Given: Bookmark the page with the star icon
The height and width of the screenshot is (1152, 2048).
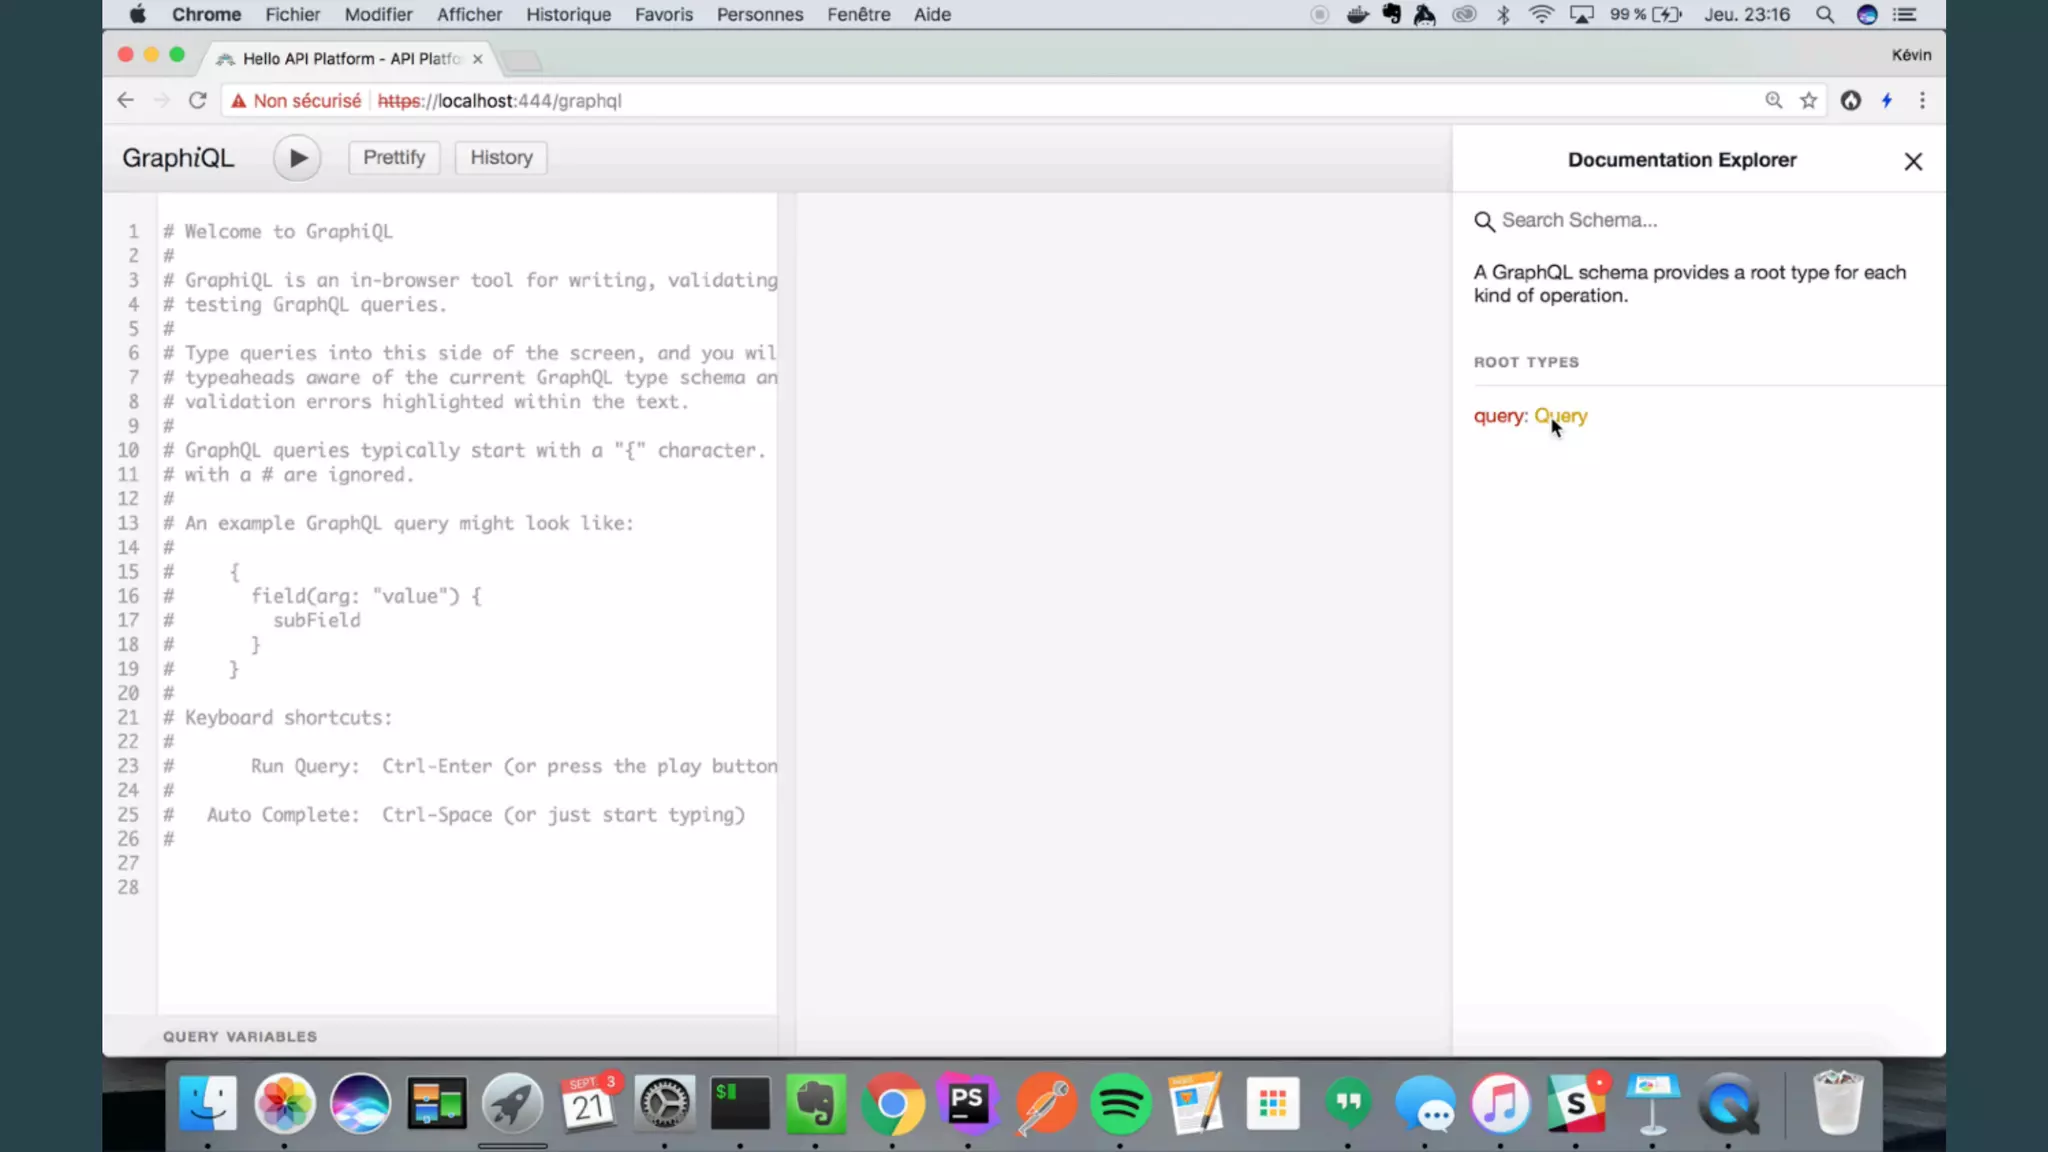Looking at the screenshot, I should 1808,100.
